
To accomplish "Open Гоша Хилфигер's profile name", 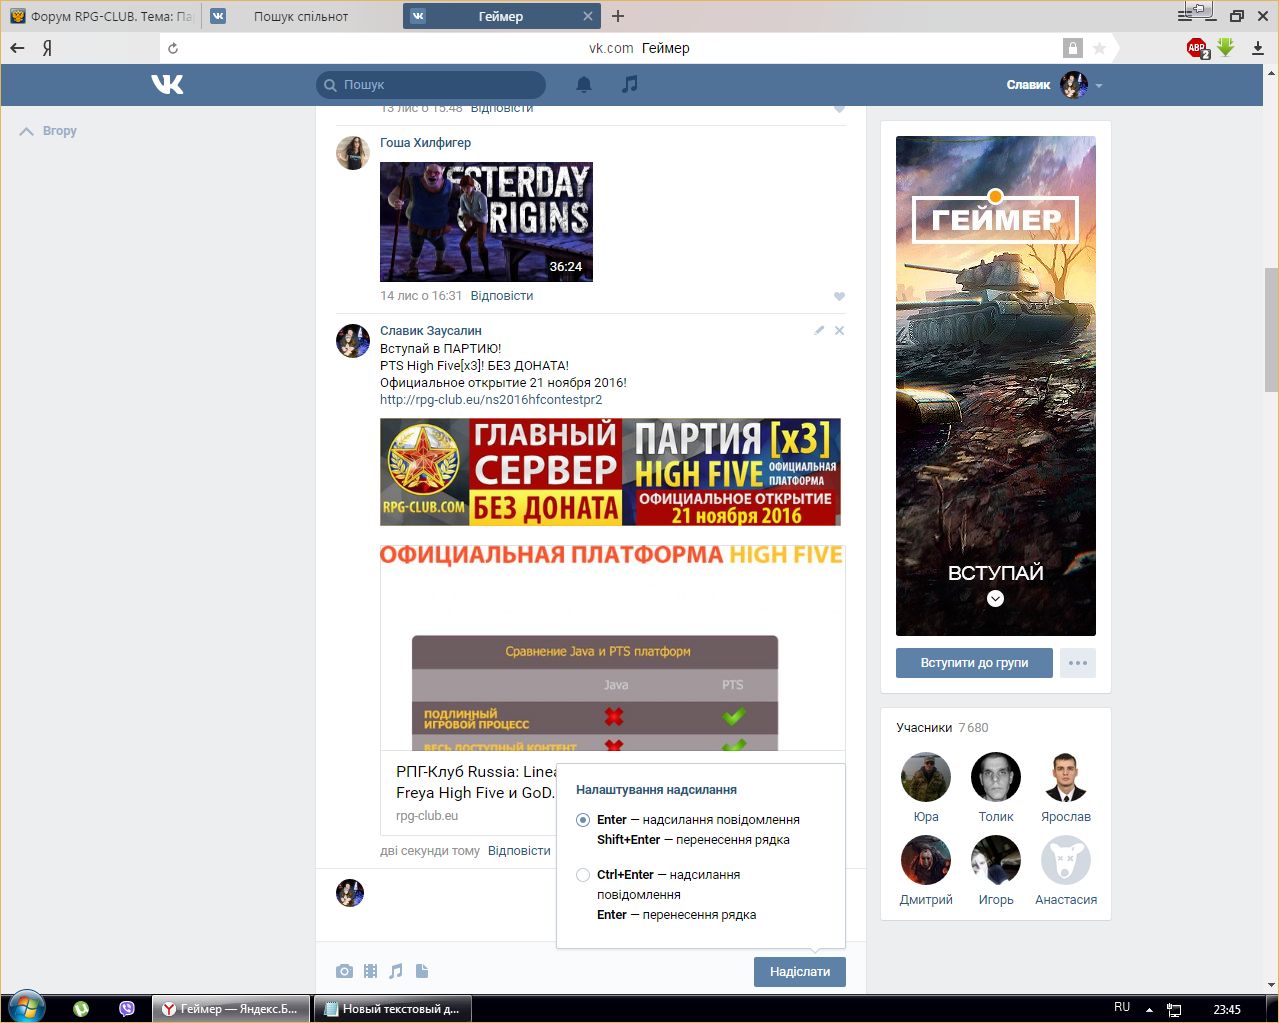I will 425,143.
